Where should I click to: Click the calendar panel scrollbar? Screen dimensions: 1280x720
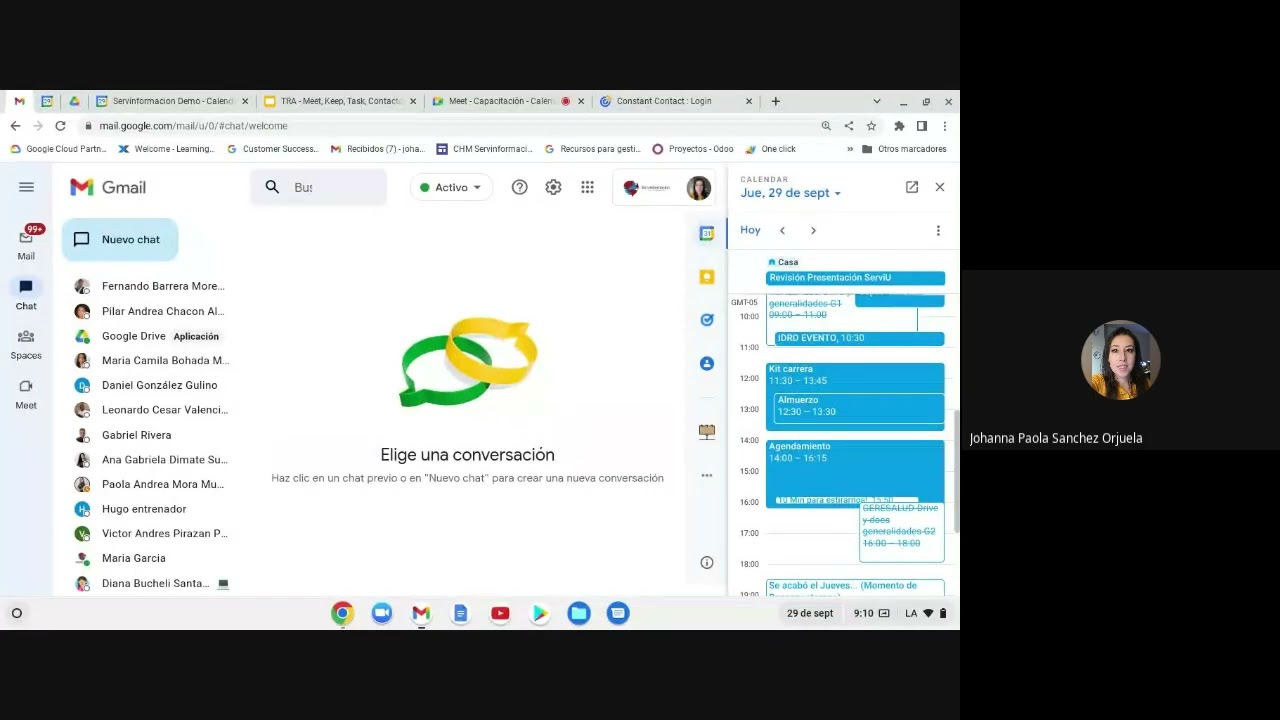click(x=955, y=470)
